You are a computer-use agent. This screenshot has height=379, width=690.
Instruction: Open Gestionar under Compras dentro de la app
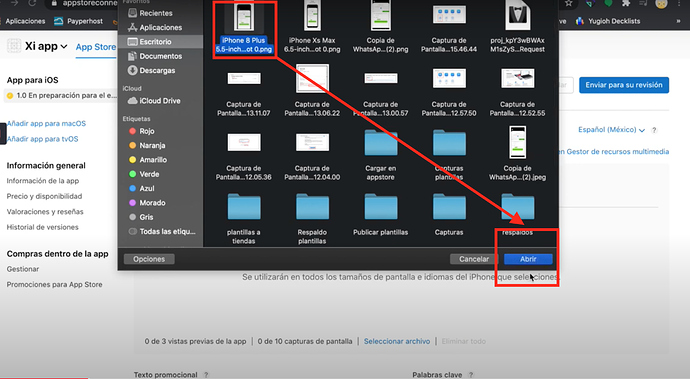tap(23, 269)
